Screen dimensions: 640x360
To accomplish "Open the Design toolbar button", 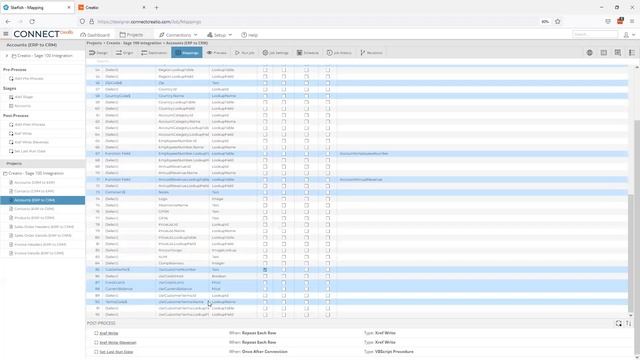I will click(98, 53).
